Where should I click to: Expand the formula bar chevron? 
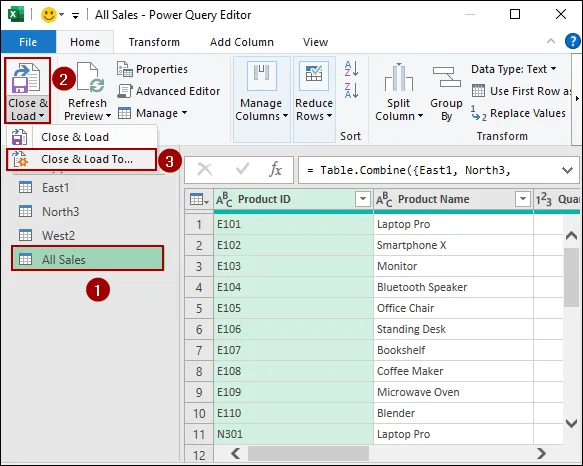pos(567,170)
